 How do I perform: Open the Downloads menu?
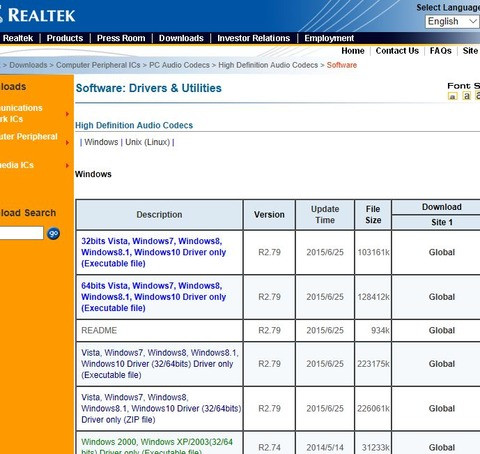[x=181, y=38]
